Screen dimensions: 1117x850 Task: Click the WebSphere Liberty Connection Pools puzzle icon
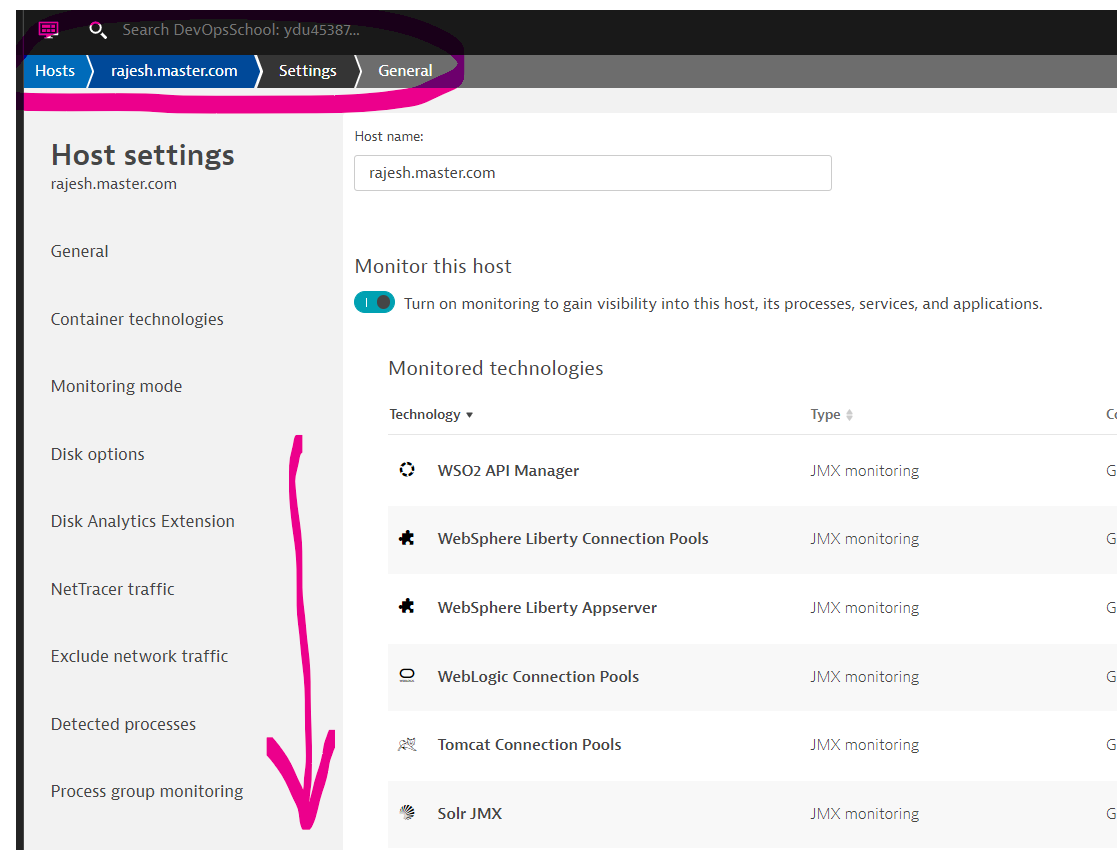[407, 539]
